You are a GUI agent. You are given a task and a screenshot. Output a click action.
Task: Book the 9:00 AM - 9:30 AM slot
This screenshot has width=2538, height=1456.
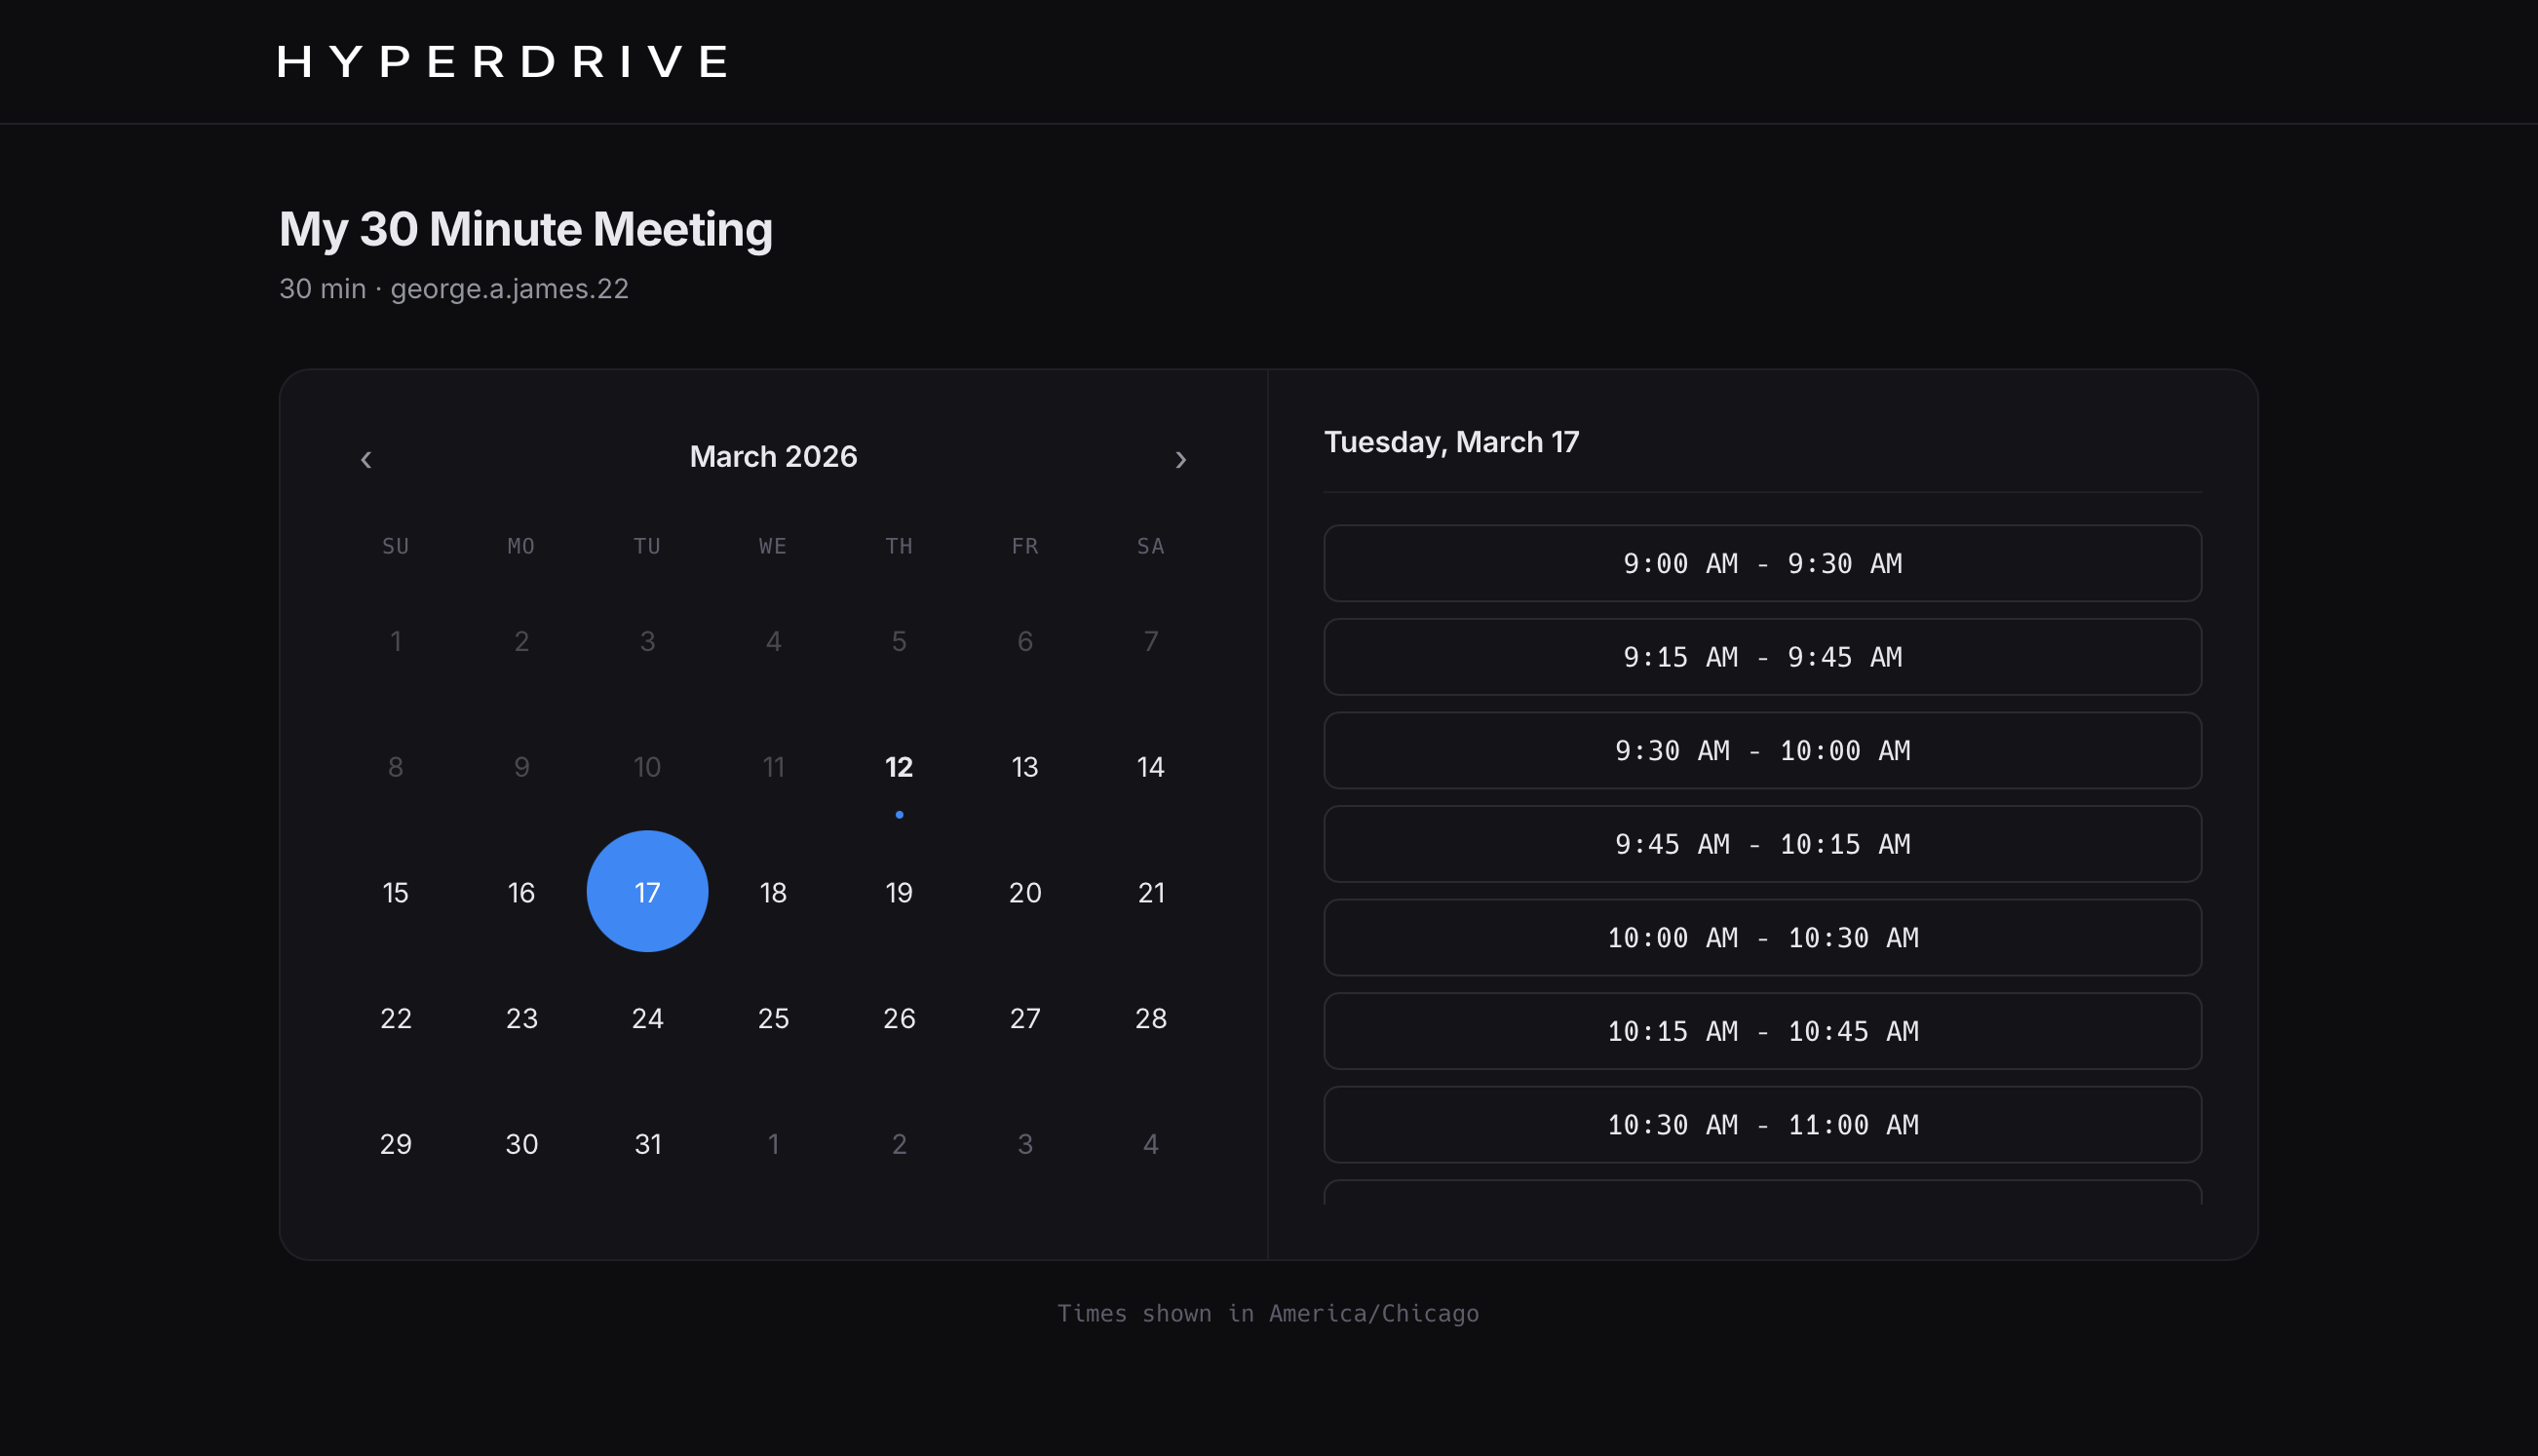coord(1762,563)
